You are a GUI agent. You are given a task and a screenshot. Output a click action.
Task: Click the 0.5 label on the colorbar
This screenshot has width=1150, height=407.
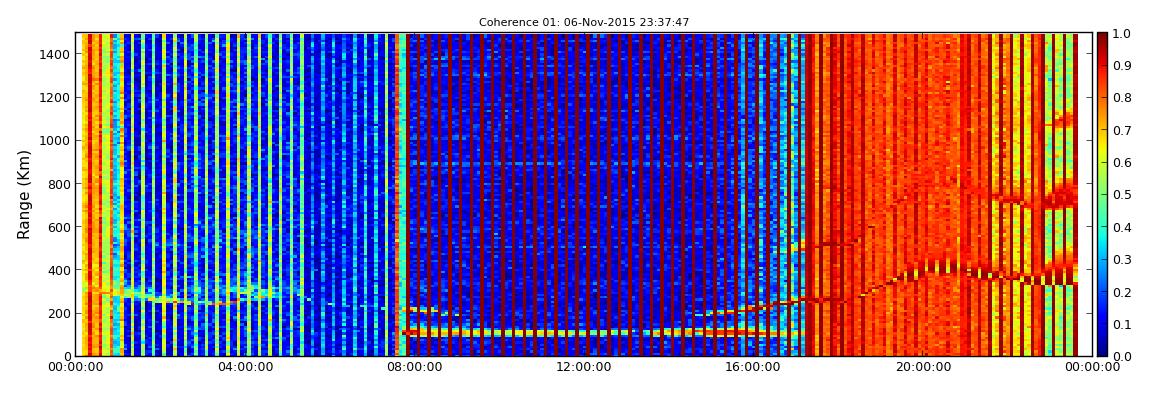pos(1123,194)
